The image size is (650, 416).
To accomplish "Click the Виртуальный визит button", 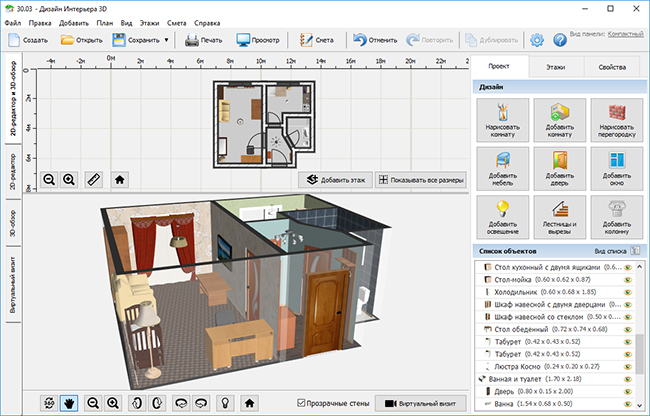I will (418, 403).
